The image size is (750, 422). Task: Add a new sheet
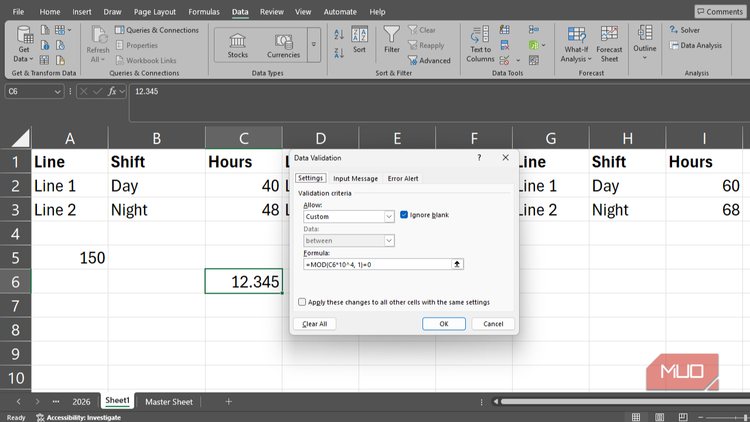(x=228, y=402)
